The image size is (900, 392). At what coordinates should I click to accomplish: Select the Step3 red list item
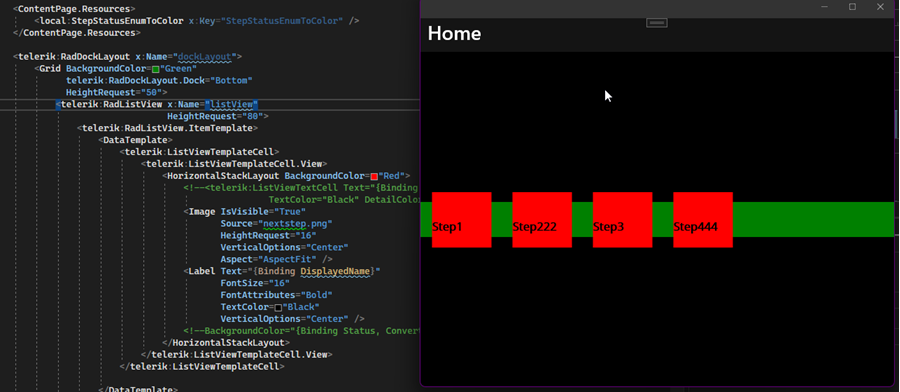click(x=622, y=220)
